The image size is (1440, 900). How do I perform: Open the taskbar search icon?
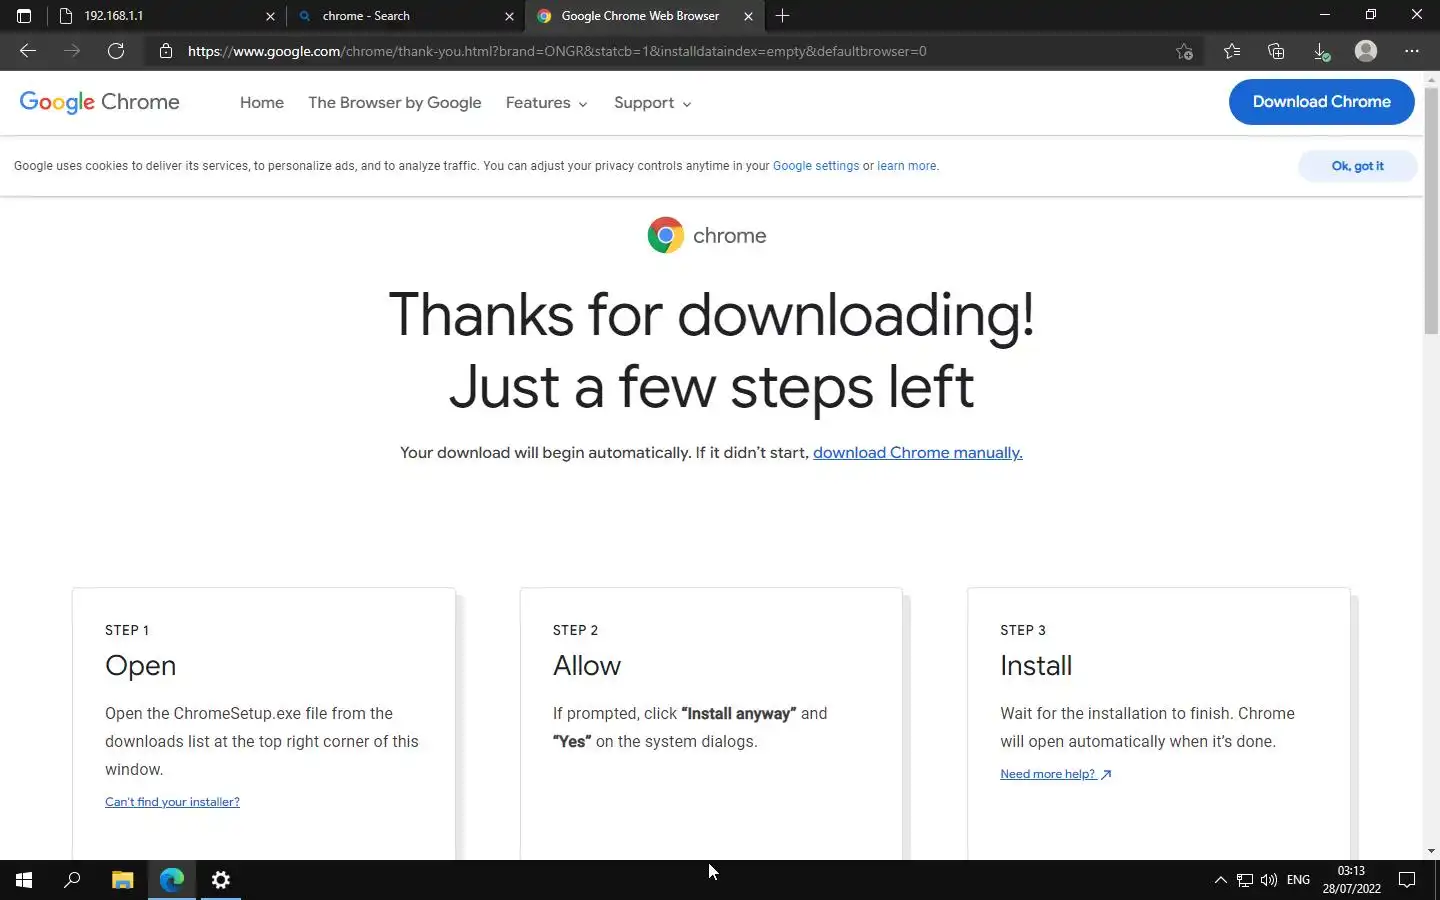tap(72, 880)
